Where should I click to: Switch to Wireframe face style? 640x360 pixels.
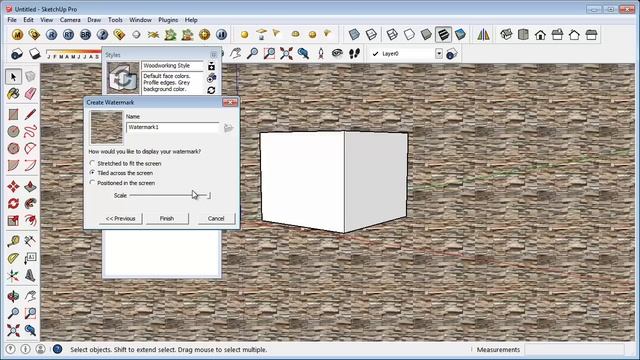pos(392,35)
